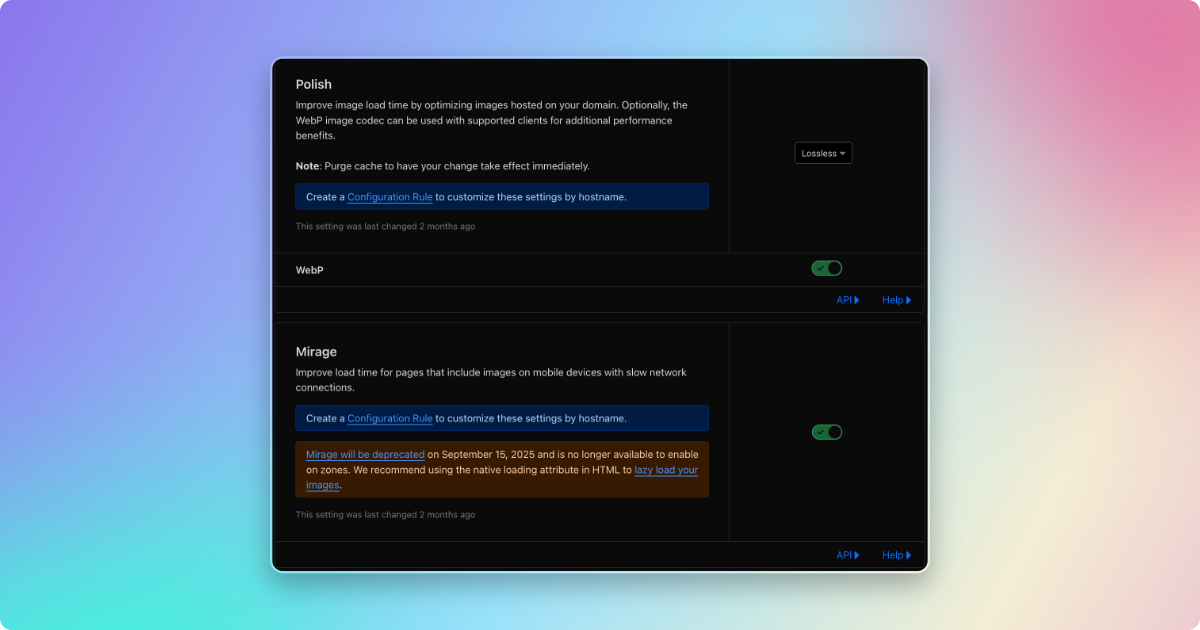Click the orange deprecation date text
Screen dimensions: 1200x630
480,454
